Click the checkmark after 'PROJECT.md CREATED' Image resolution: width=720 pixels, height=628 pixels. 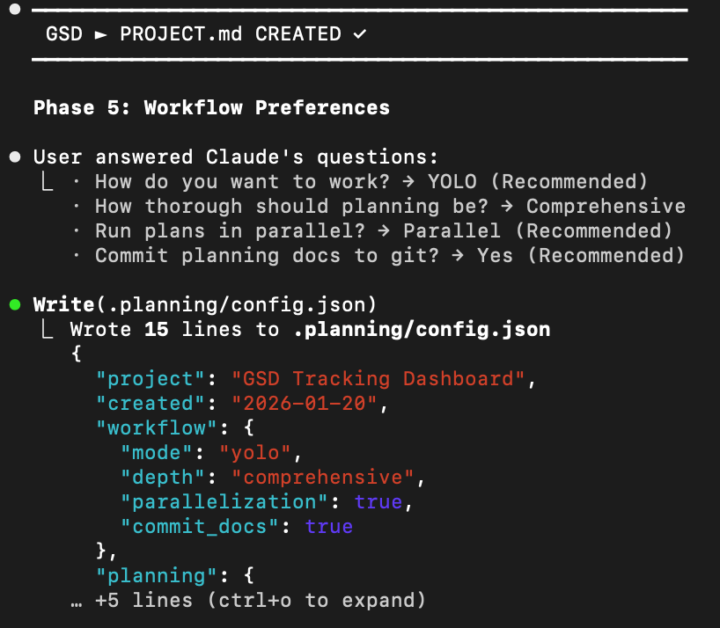[359, 34]
